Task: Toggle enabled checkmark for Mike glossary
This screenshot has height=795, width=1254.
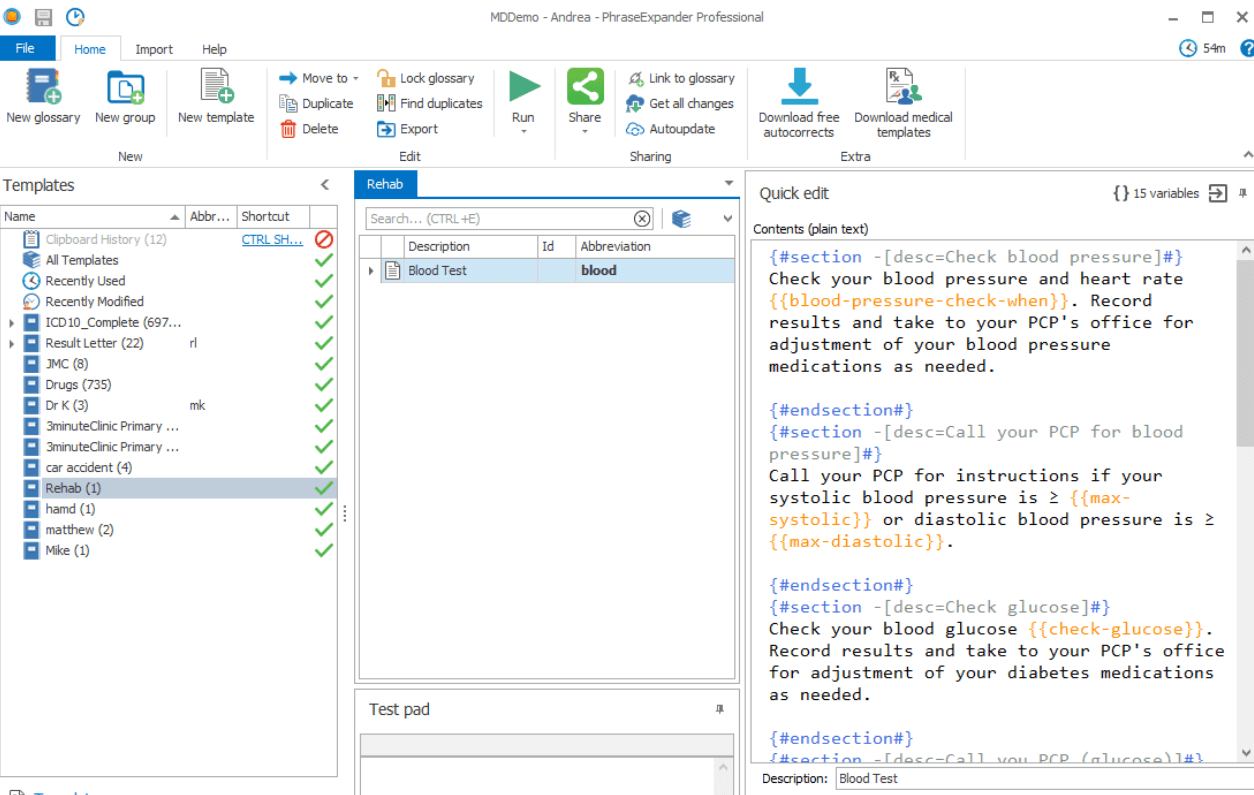Action: pos(323,551)
